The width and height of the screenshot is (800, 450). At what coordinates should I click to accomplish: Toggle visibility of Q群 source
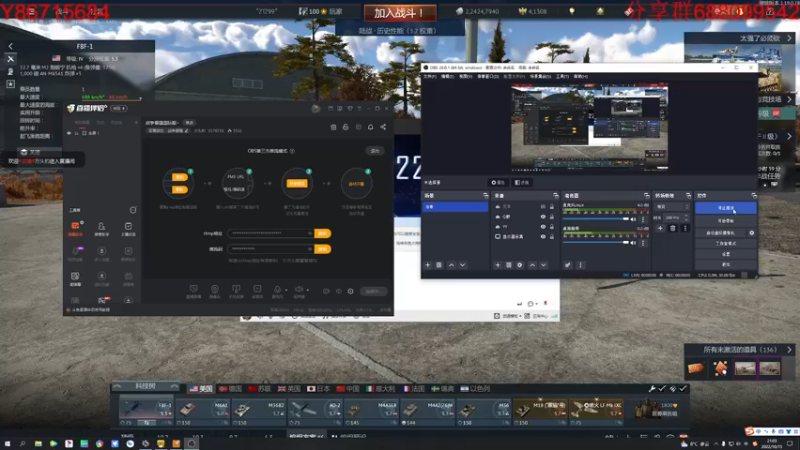[543, 217]
